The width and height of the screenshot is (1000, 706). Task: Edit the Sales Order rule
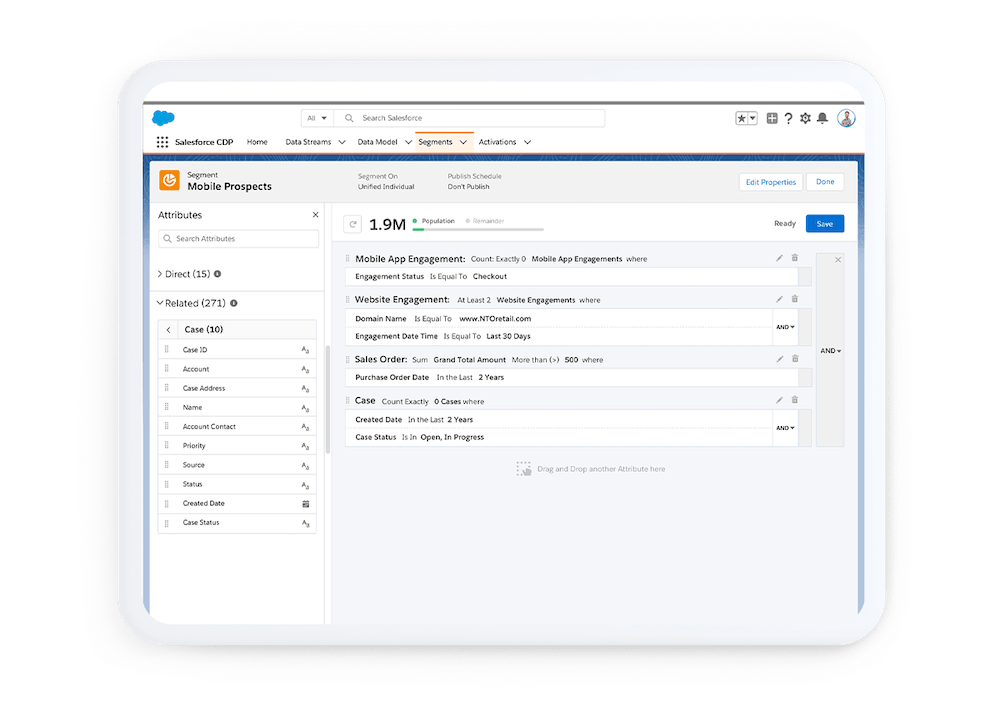point(779,359)
